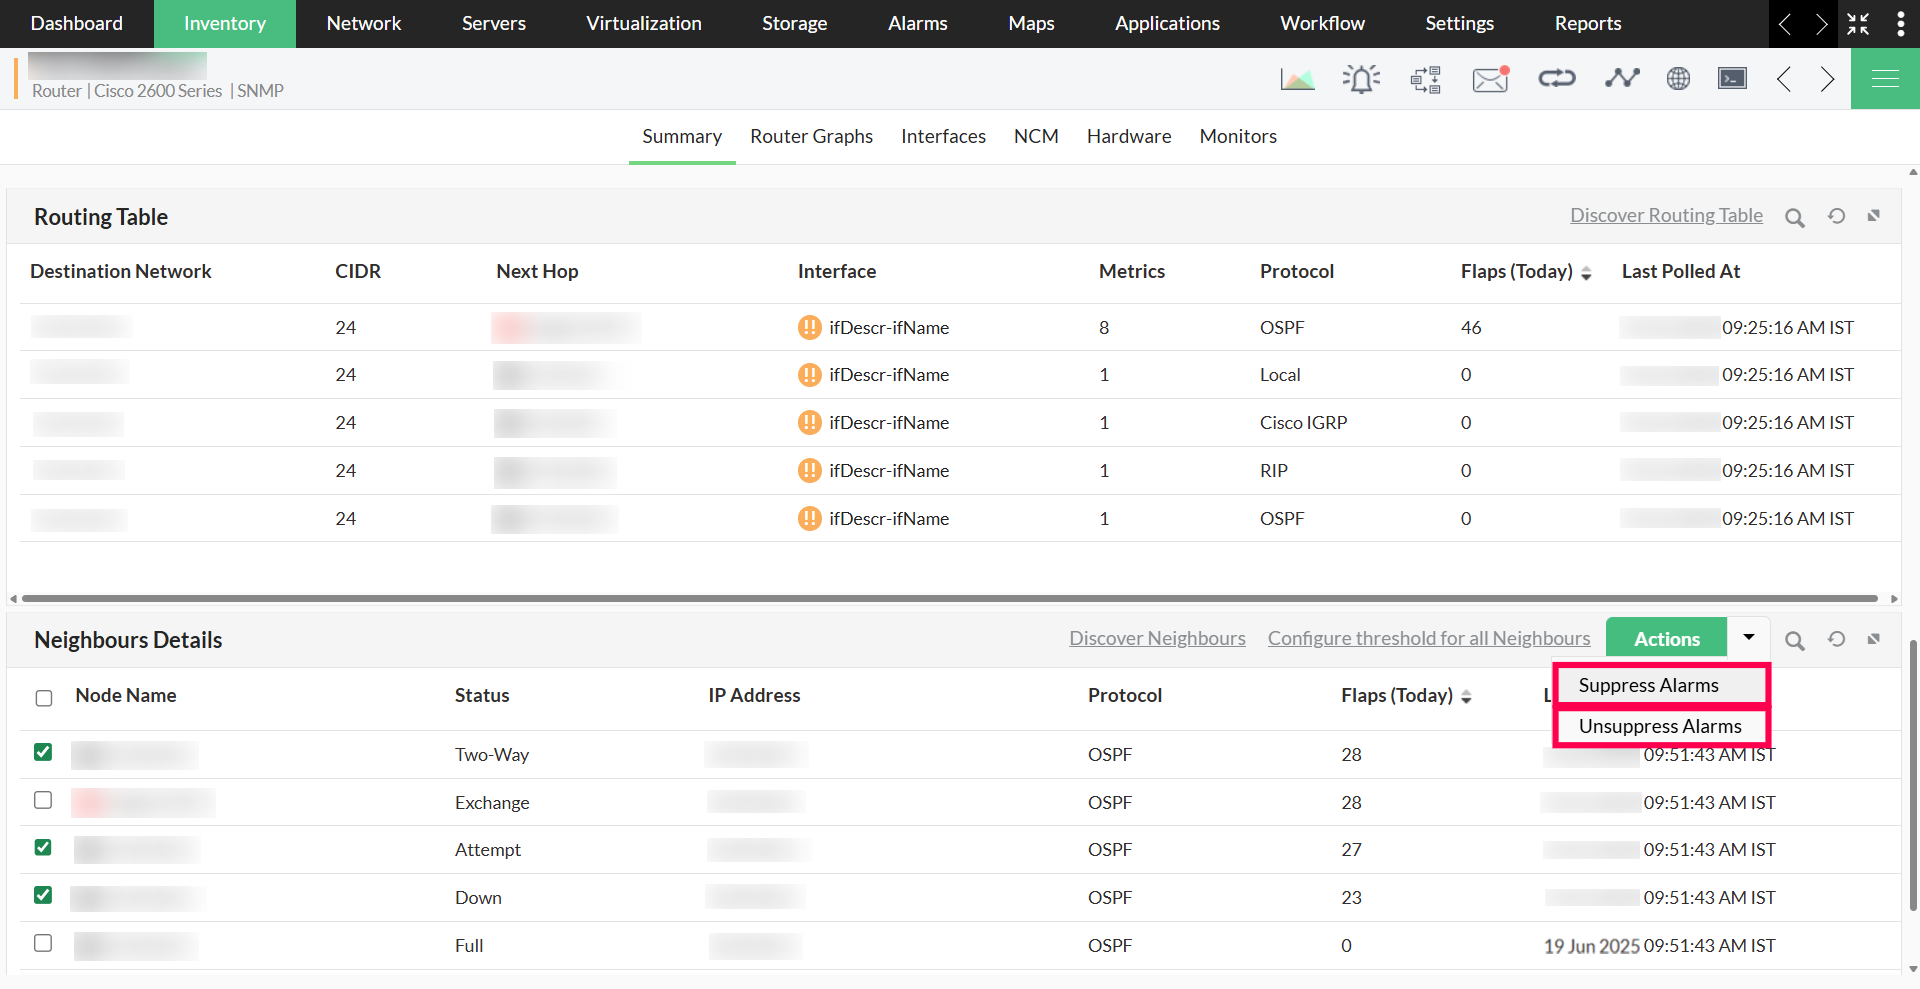
Task: Check the Exchange neighbour checkbox
Action: (x=43, y=800)
